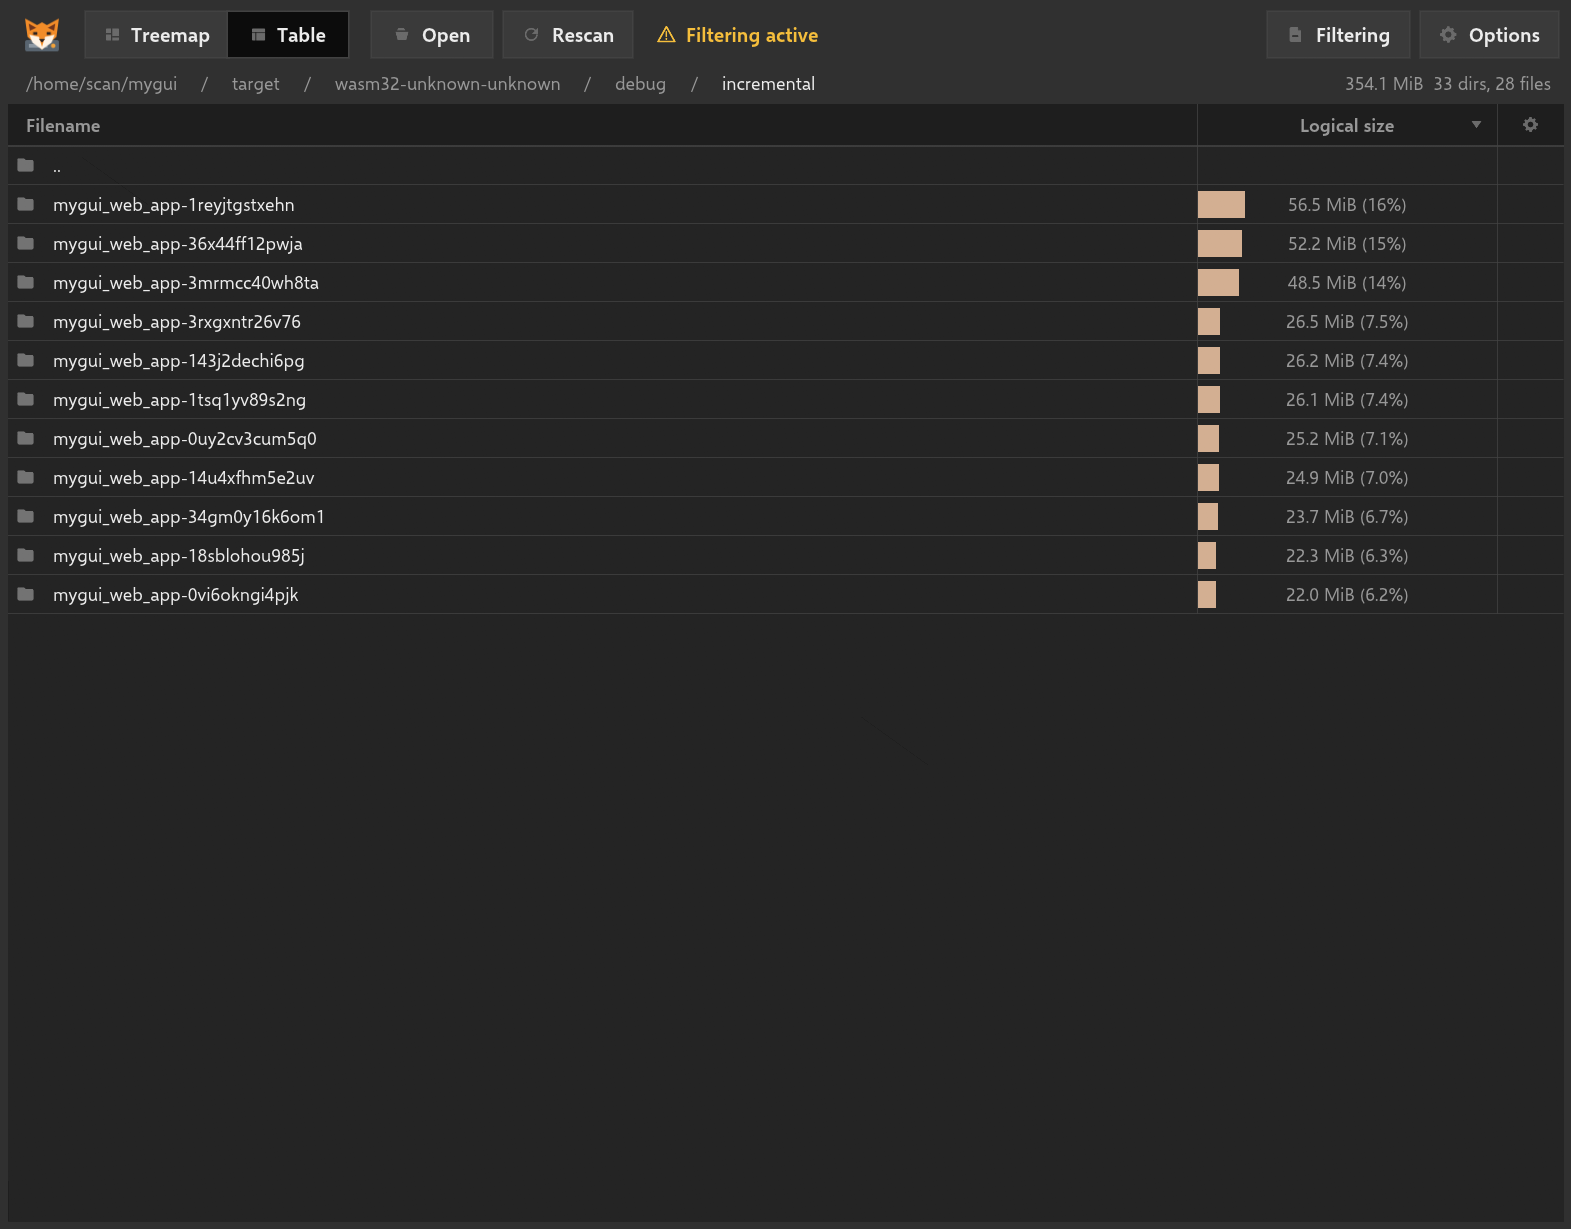1571x1229 pixels.
Task: Click folder icon for mygui_web_app-1reyjtgstxehn
Action: (x=26, y=204)
